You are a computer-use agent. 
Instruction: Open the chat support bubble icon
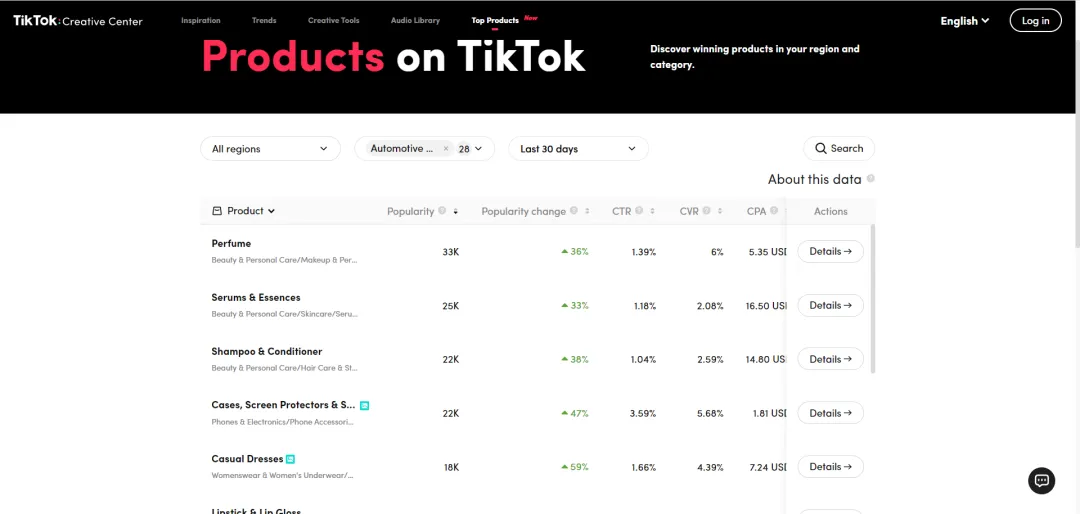(x=1041, y=480)
